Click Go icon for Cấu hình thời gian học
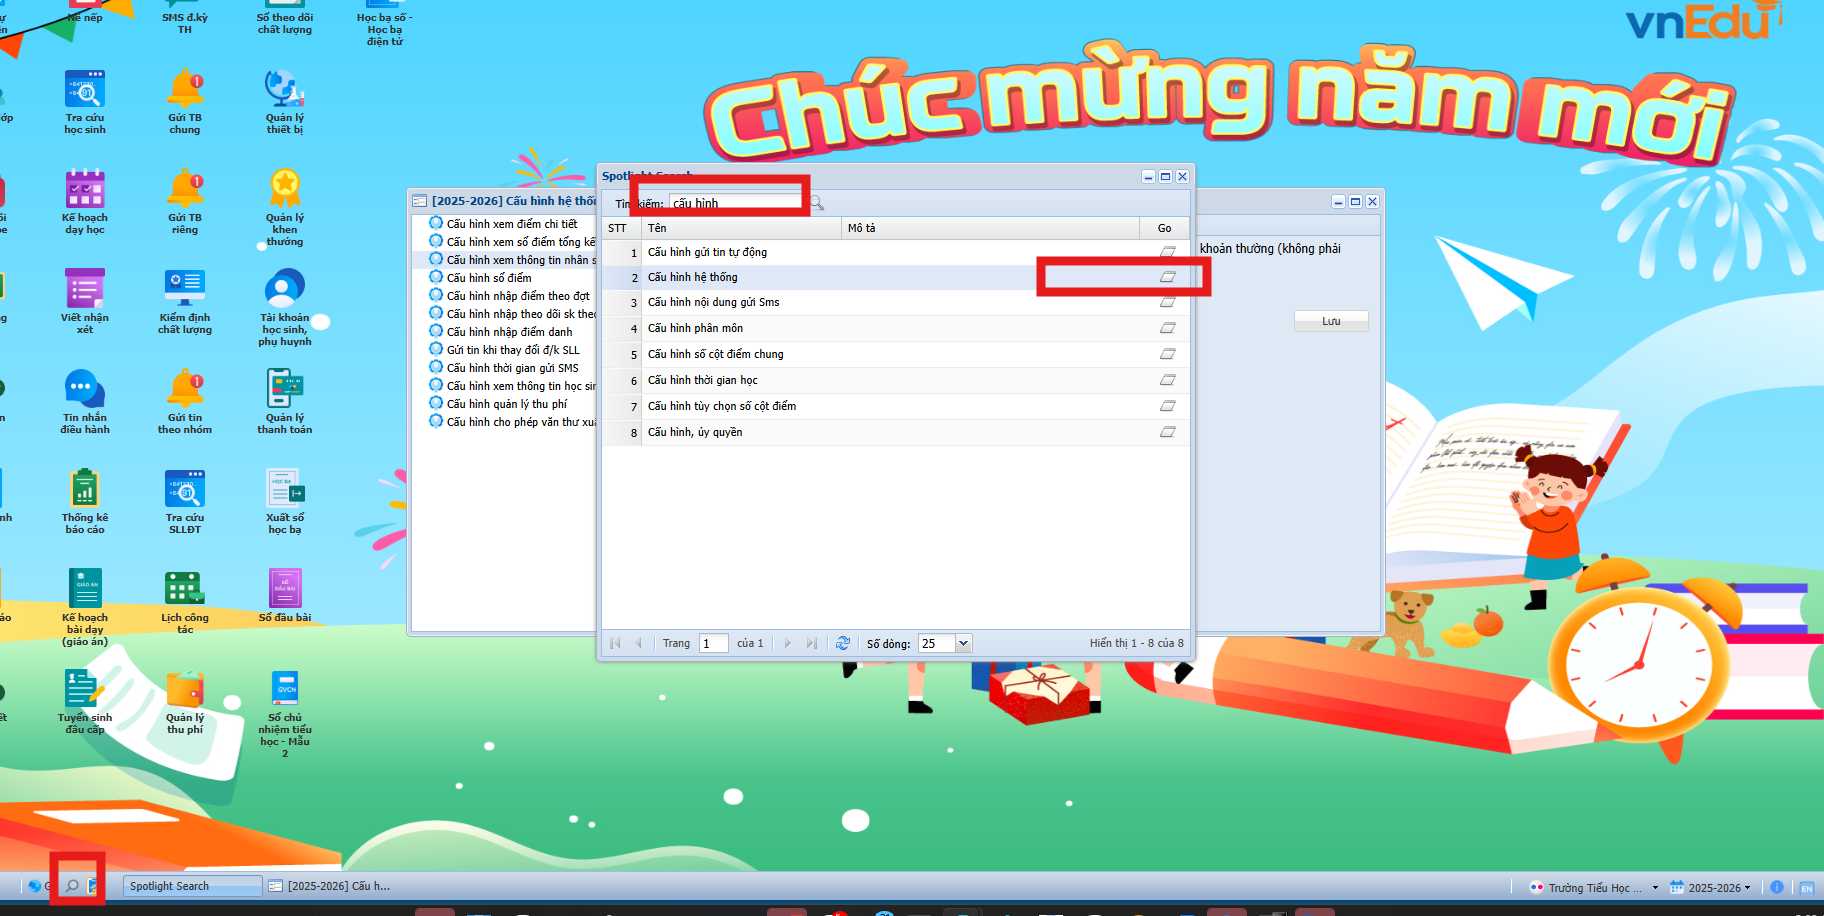 tap(1167, 380)
